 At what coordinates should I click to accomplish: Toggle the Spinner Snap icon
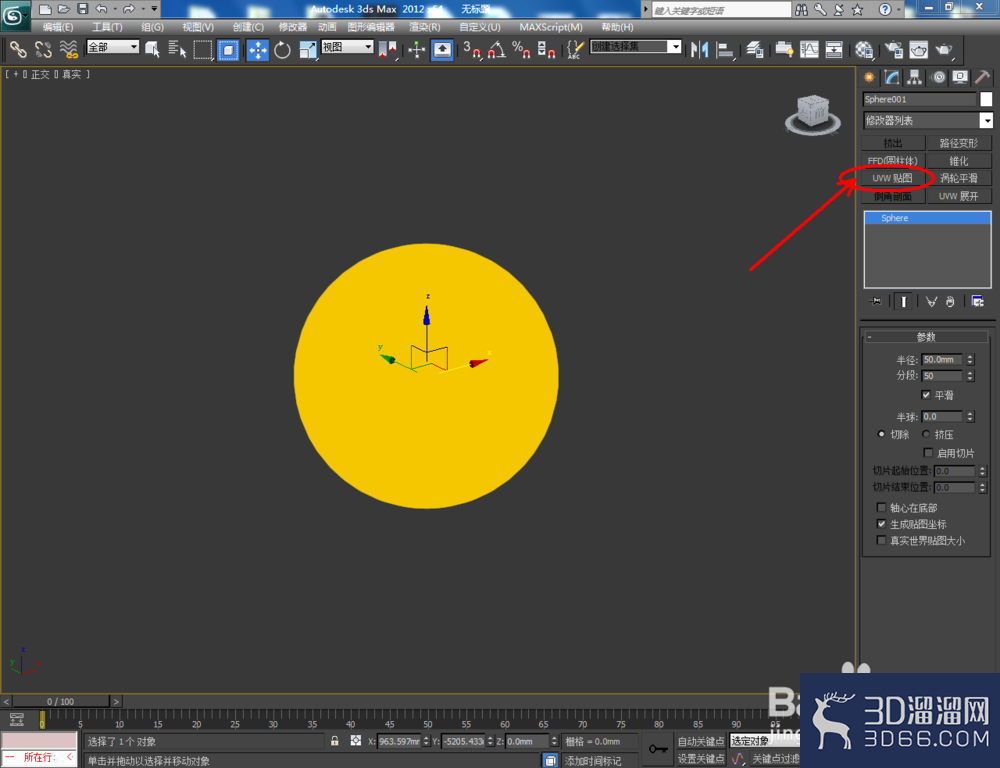pos(546,49)
